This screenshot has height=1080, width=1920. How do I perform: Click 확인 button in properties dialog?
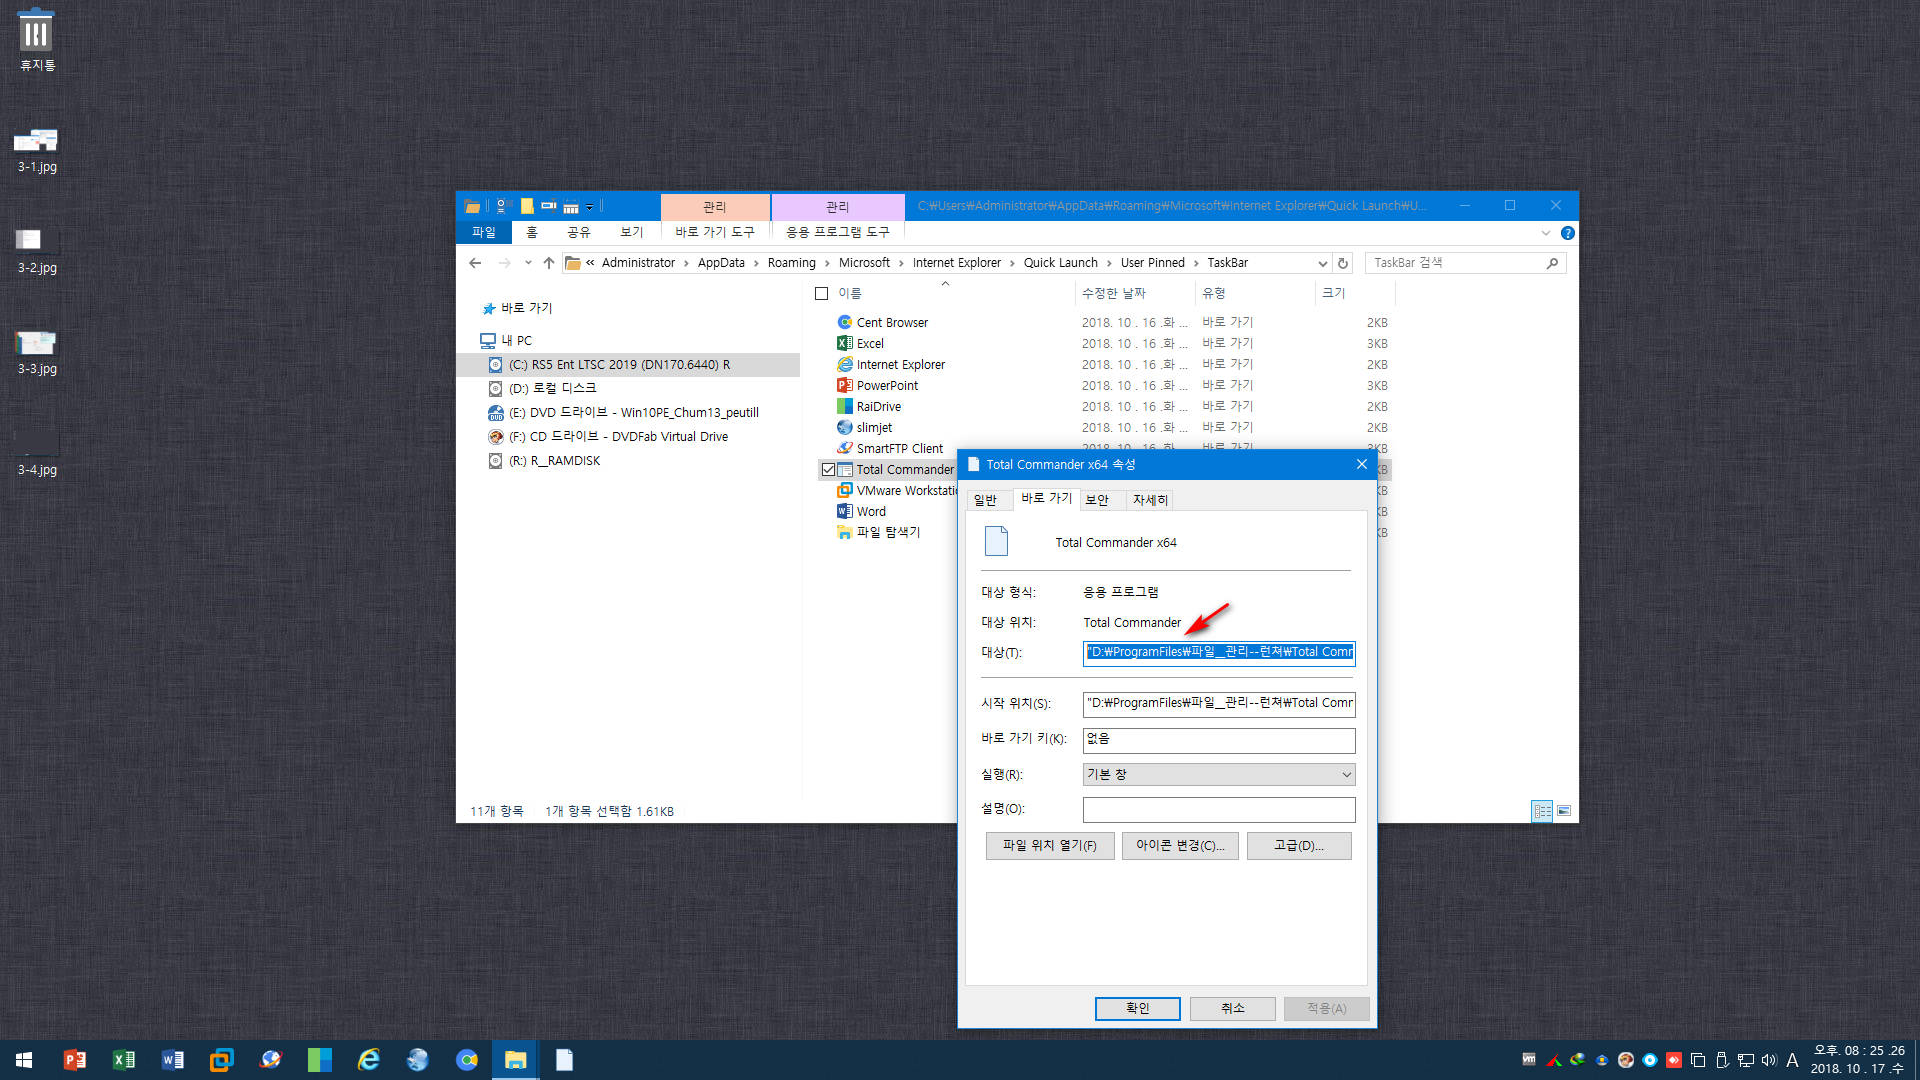(1137, 1008)
